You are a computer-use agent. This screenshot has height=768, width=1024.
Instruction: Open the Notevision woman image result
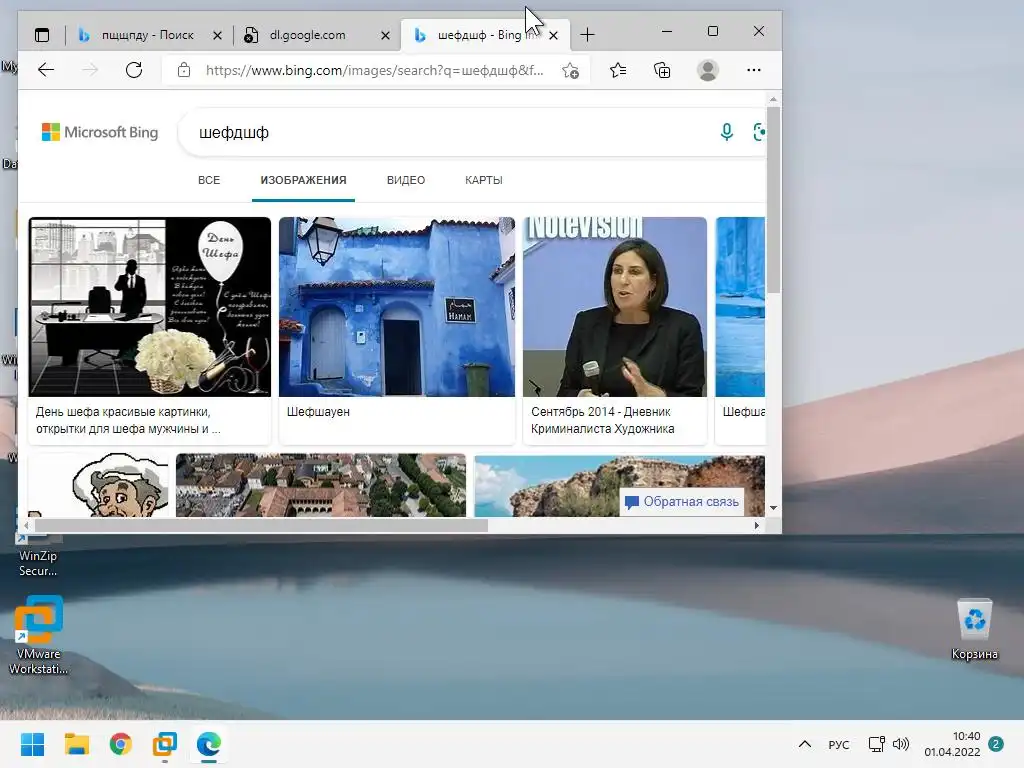click(x=615, y=307)
